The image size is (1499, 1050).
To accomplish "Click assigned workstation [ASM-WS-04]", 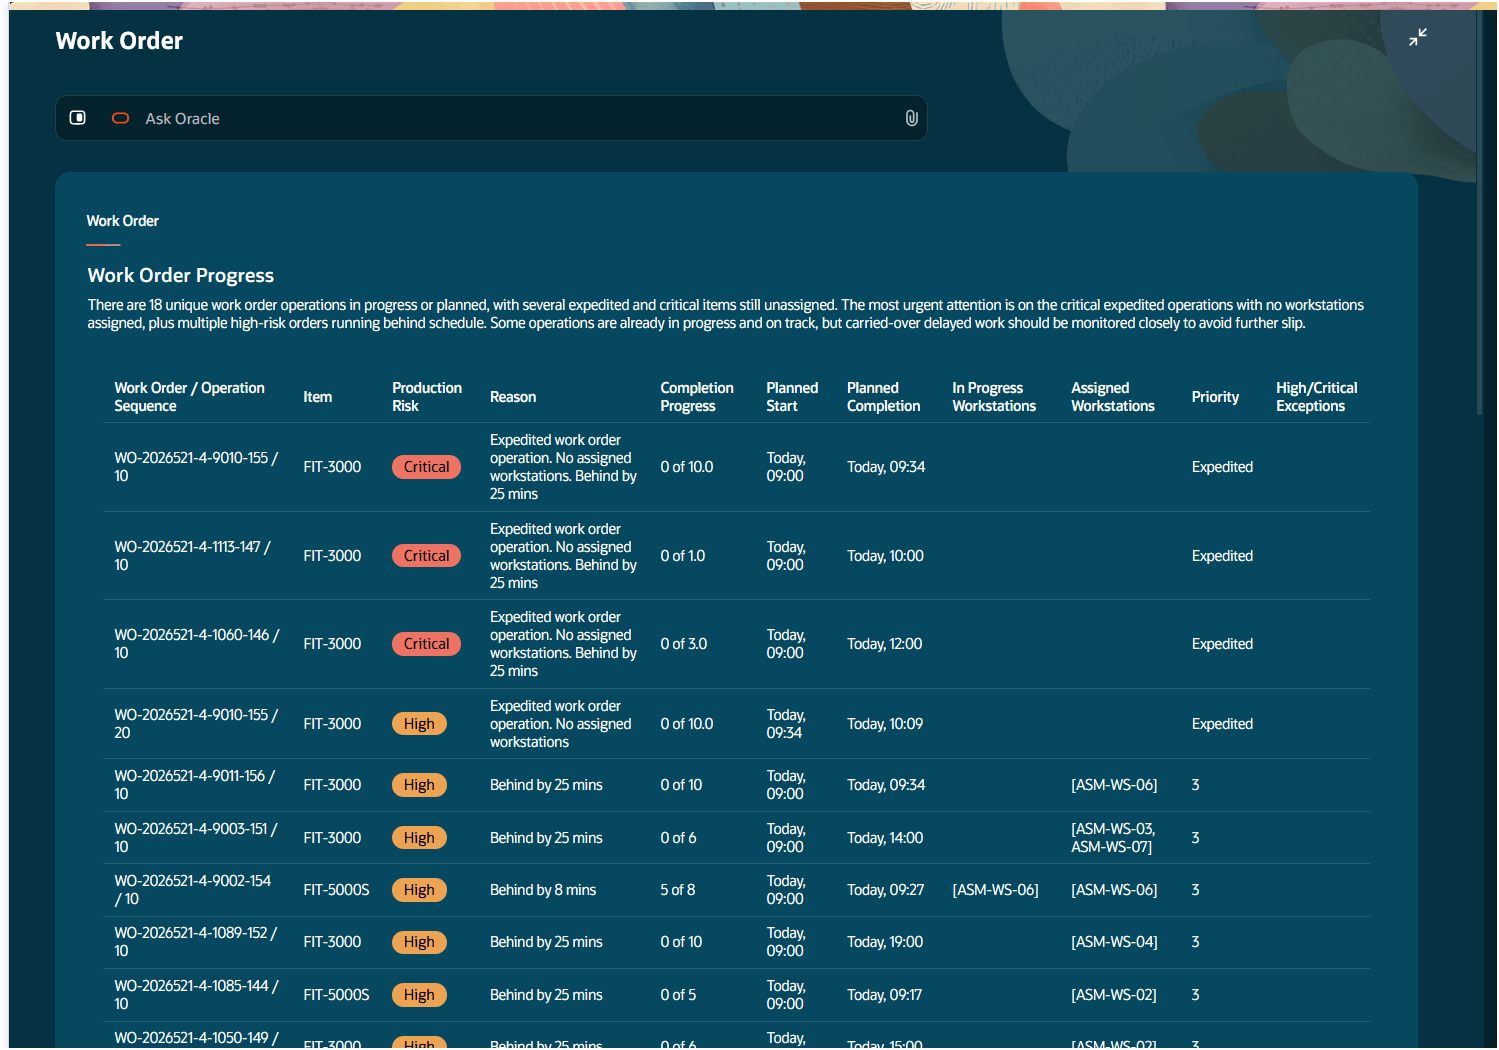I will (x=1114, y=942).
